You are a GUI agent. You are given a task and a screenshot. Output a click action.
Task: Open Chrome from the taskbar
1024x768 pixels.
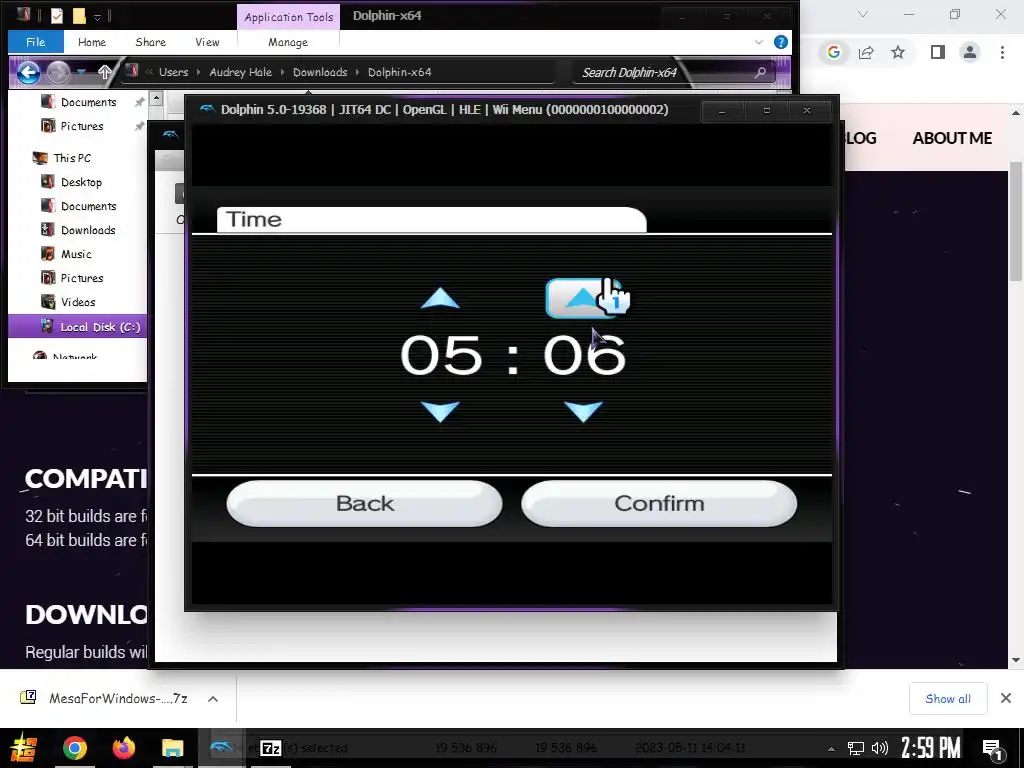[74, 748]
